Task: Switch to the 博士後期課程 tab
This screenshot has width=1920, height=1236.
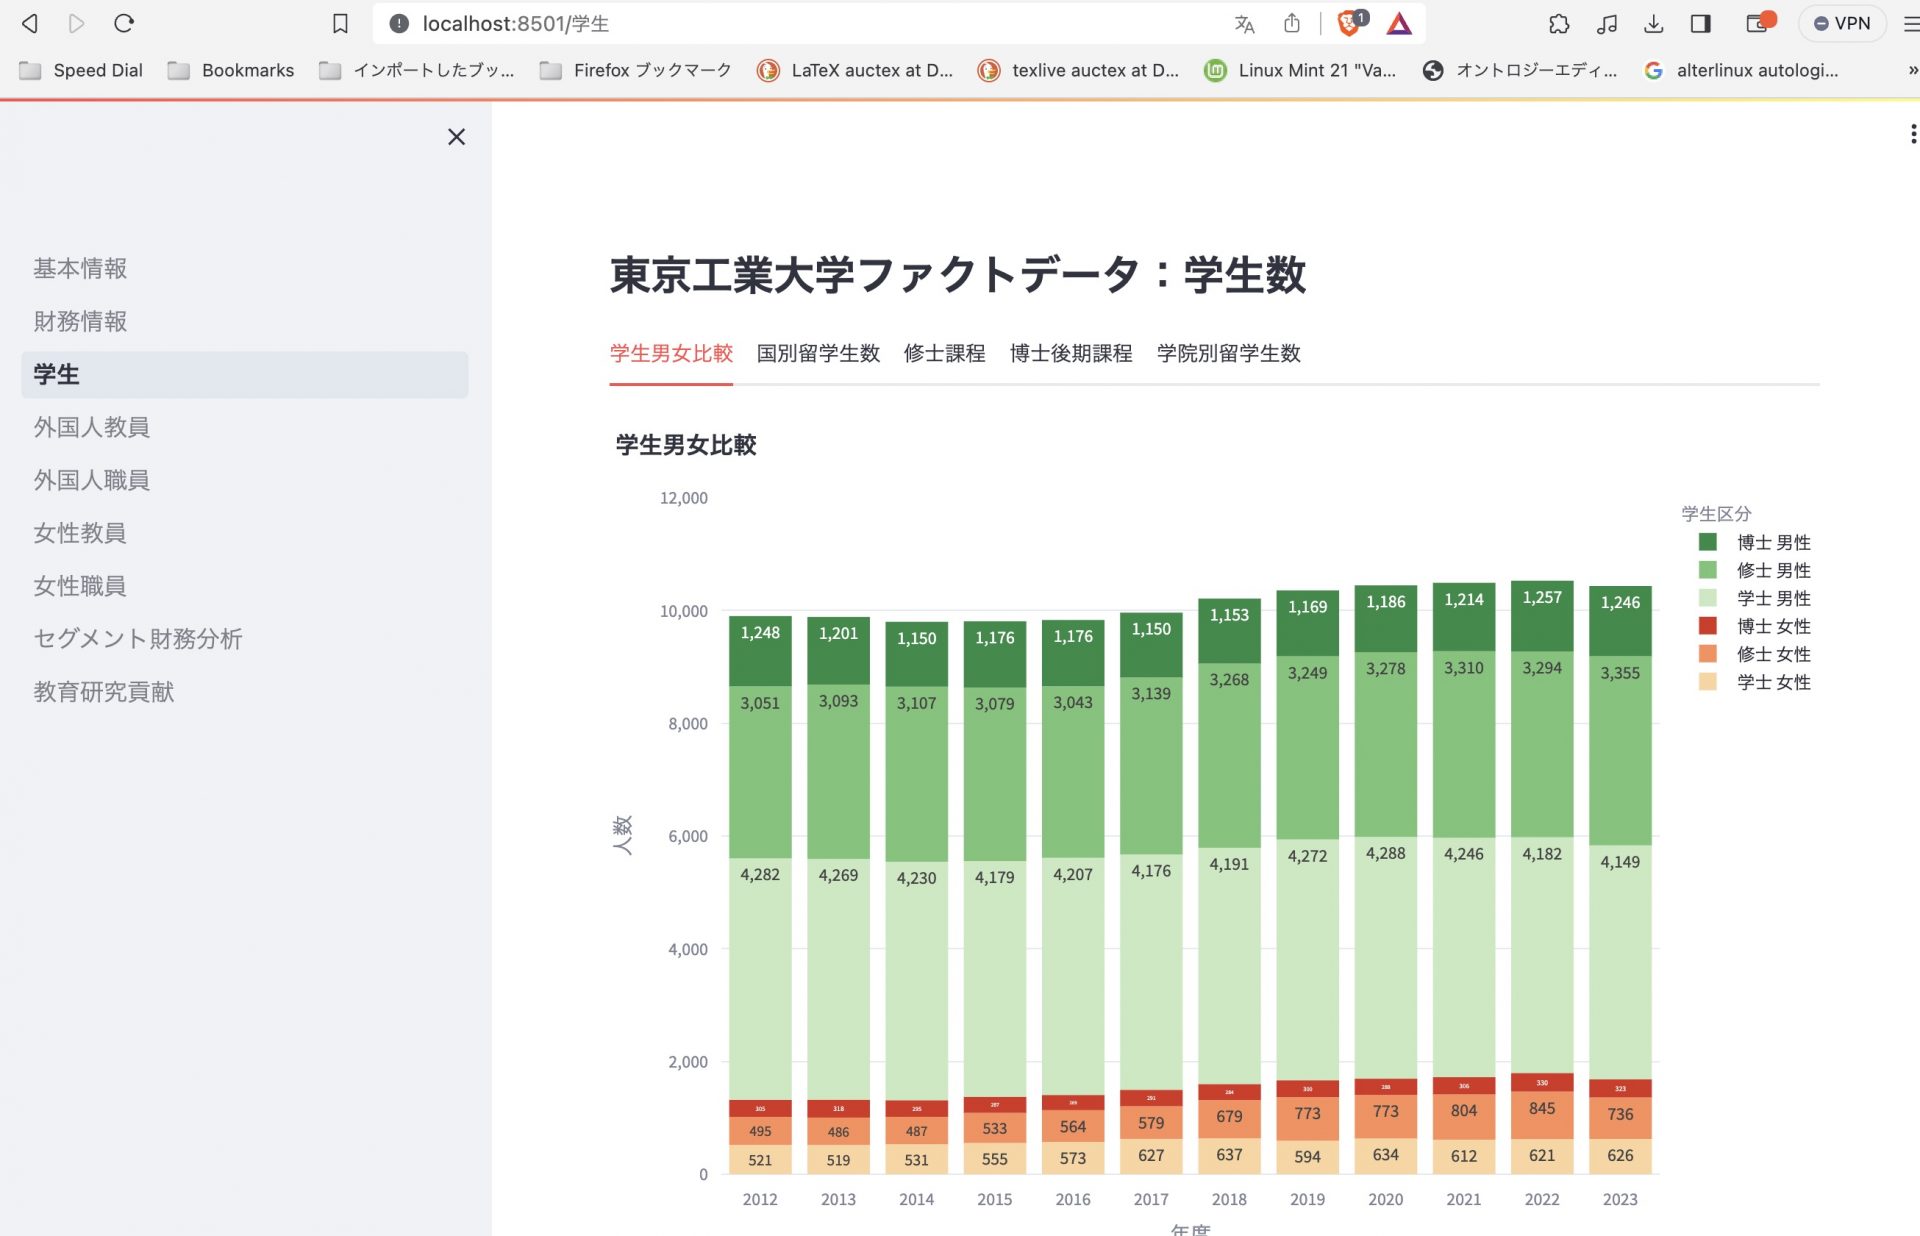Action: (1071, 353)
